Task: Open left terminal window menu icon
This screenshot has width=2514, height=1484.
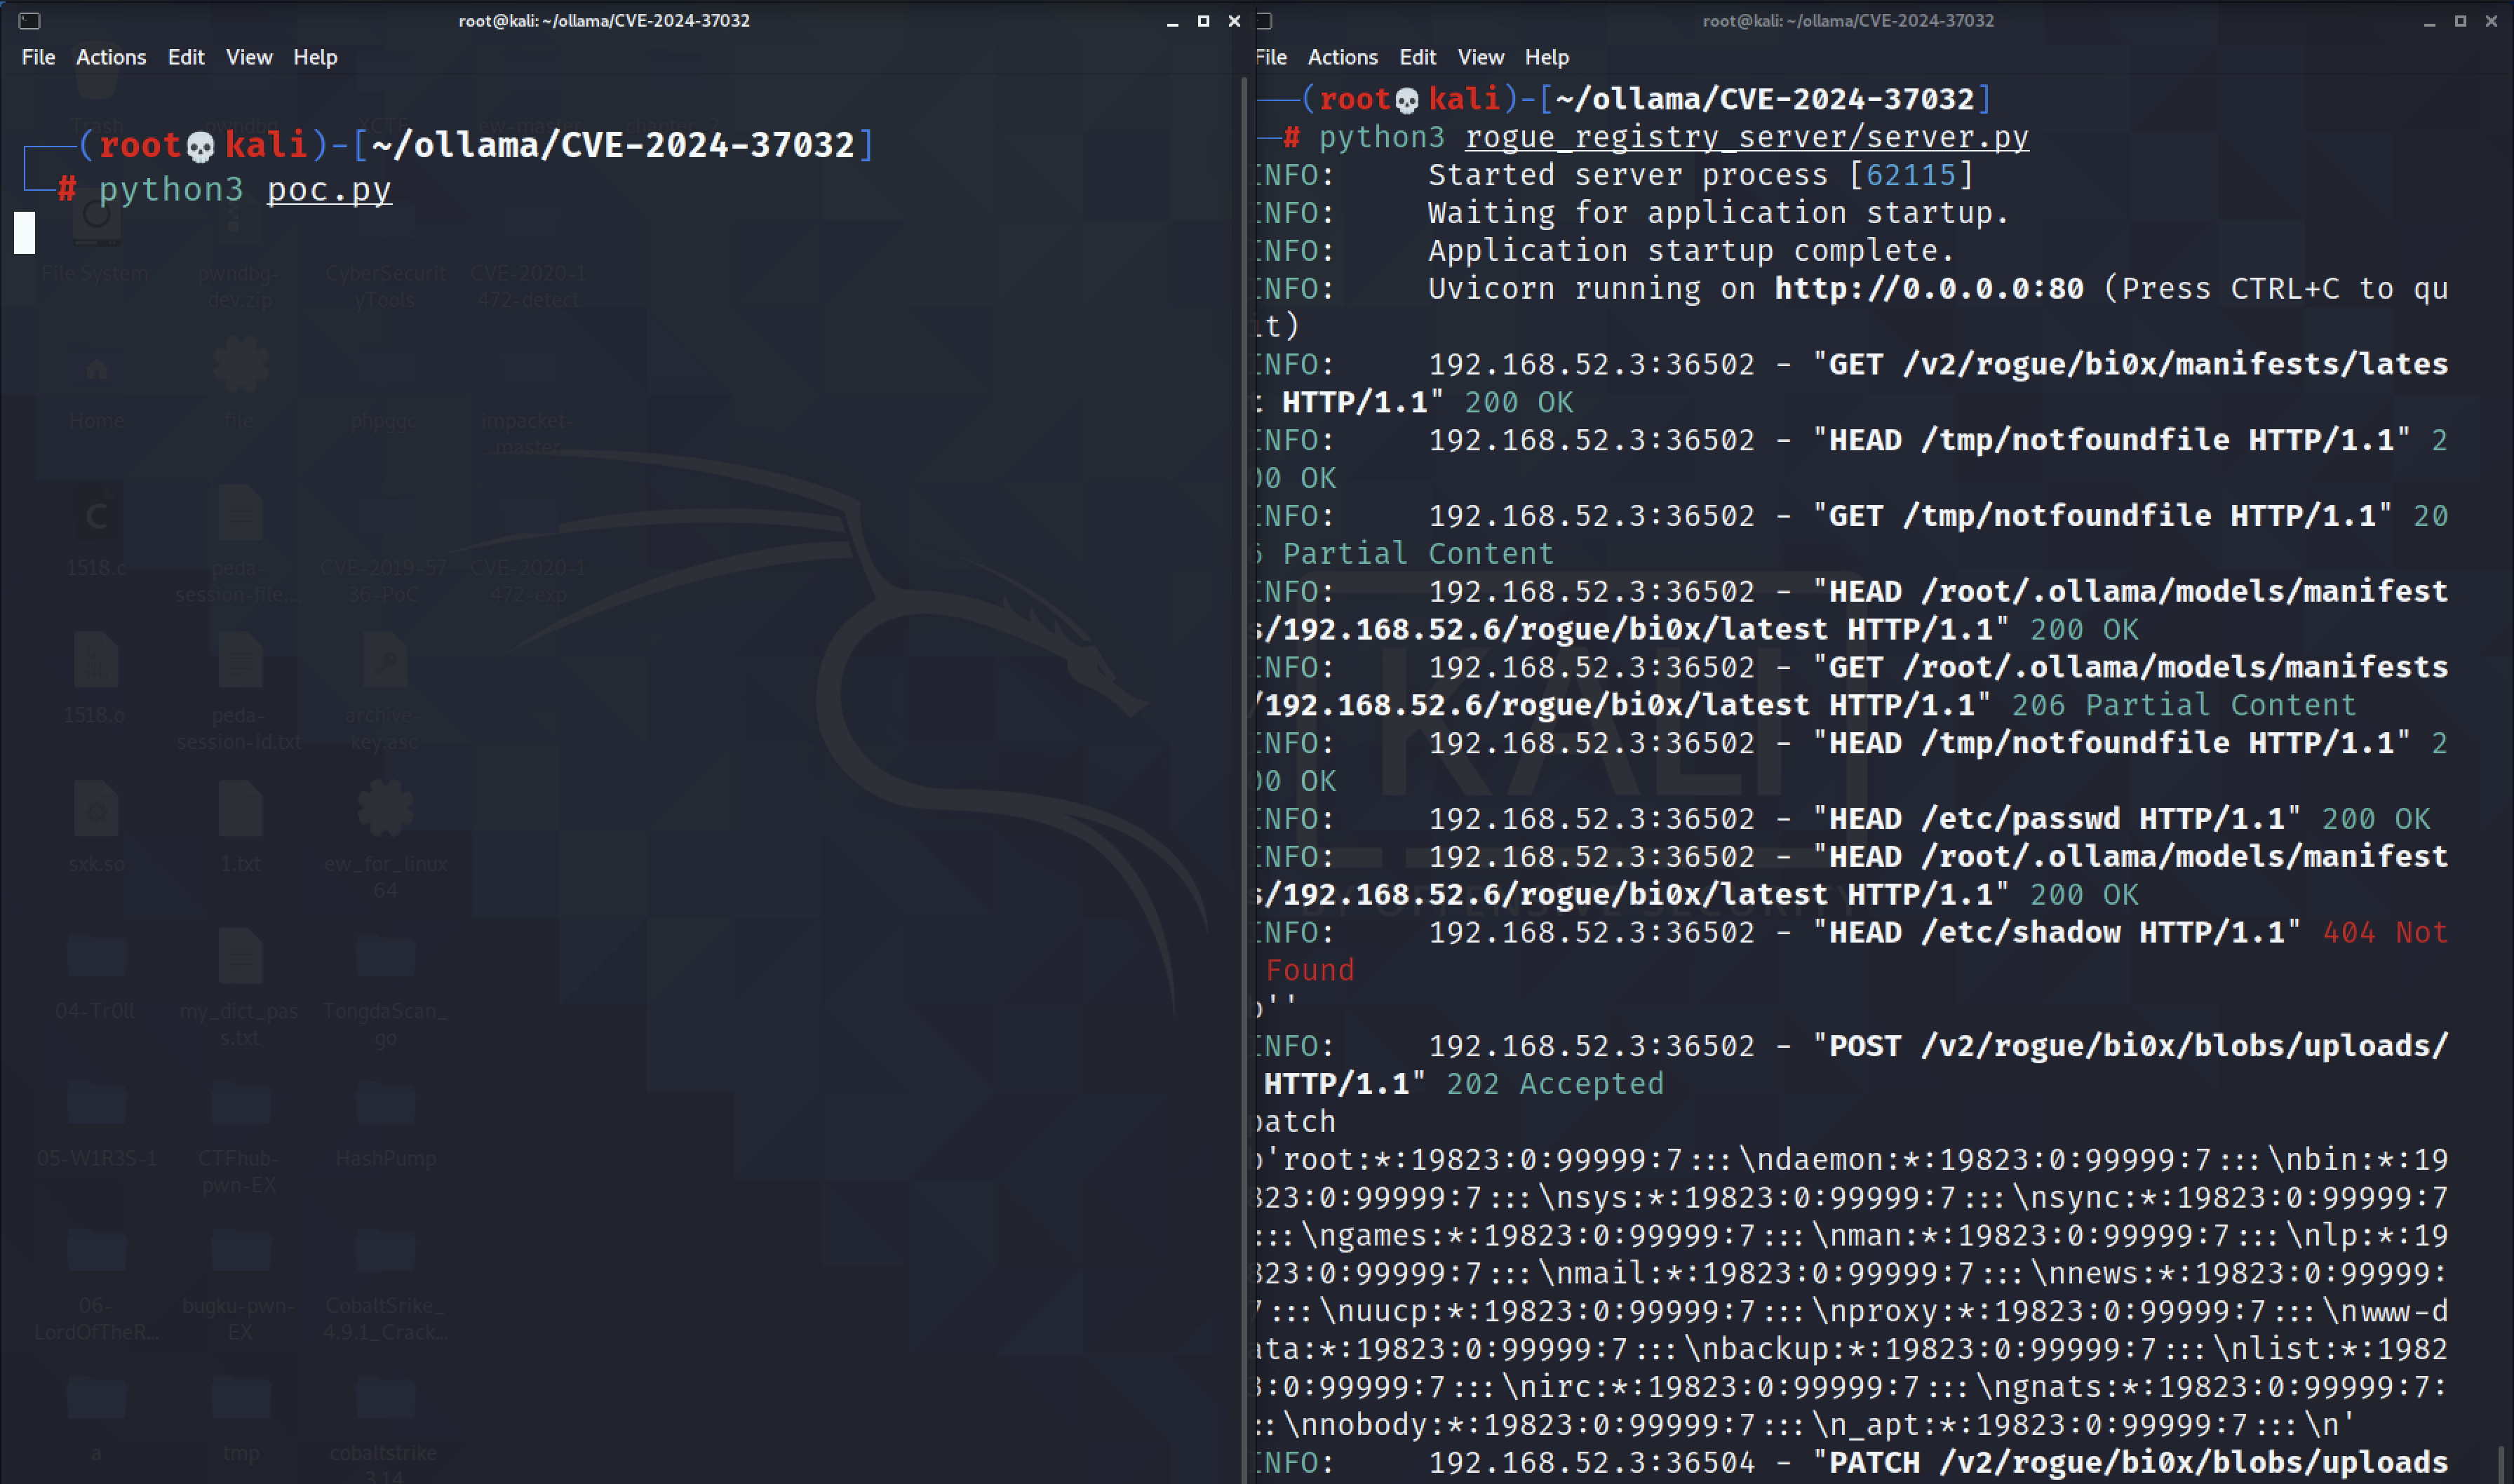Action: 29,20
